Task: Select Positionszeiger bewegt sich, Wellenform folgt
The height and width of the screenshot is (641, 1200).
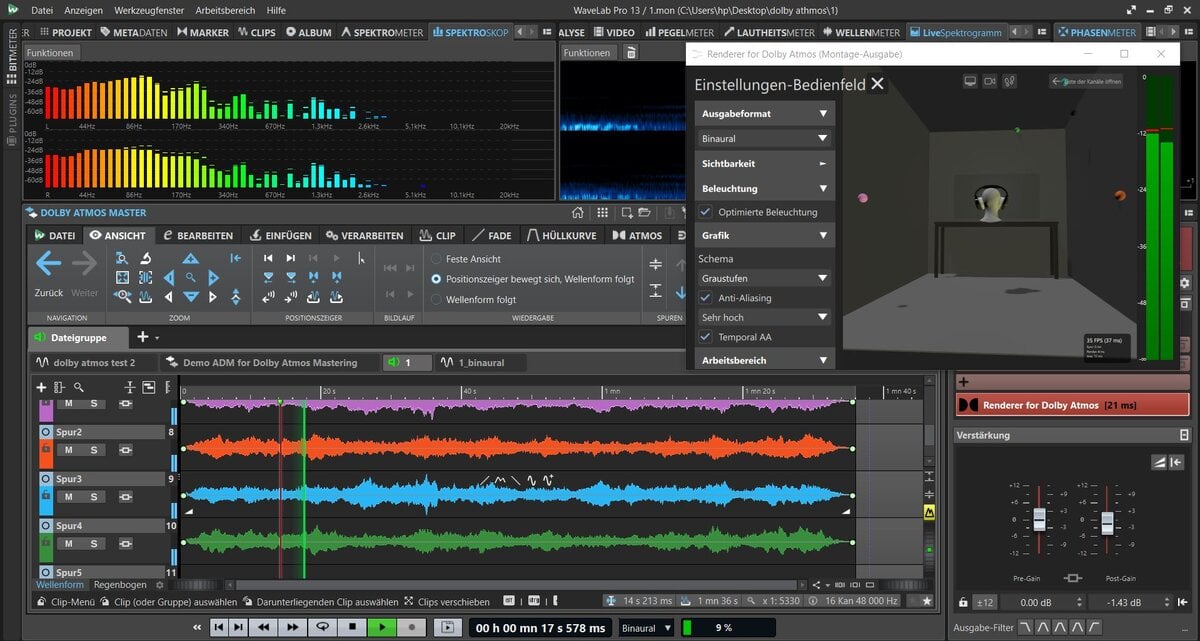Action: pyautogui.click(x=436, y=279)
